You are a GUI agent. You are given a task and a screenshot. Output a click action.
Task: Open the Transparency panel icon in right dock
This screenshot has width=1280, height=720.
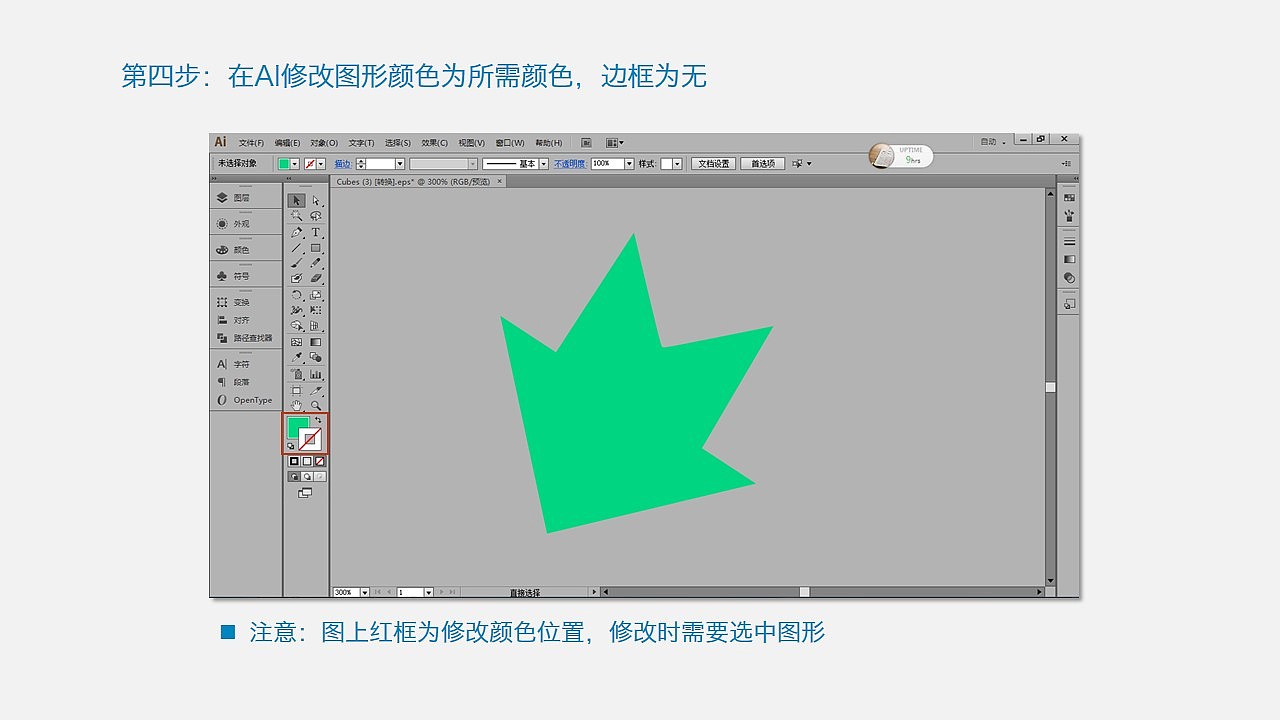click(x=1069, y=277)
